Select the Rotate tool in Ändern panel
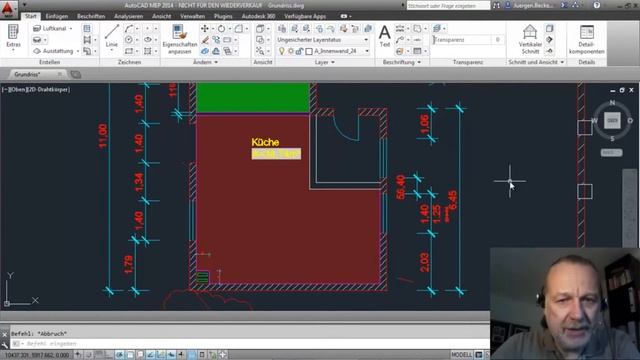 point(221,29)
